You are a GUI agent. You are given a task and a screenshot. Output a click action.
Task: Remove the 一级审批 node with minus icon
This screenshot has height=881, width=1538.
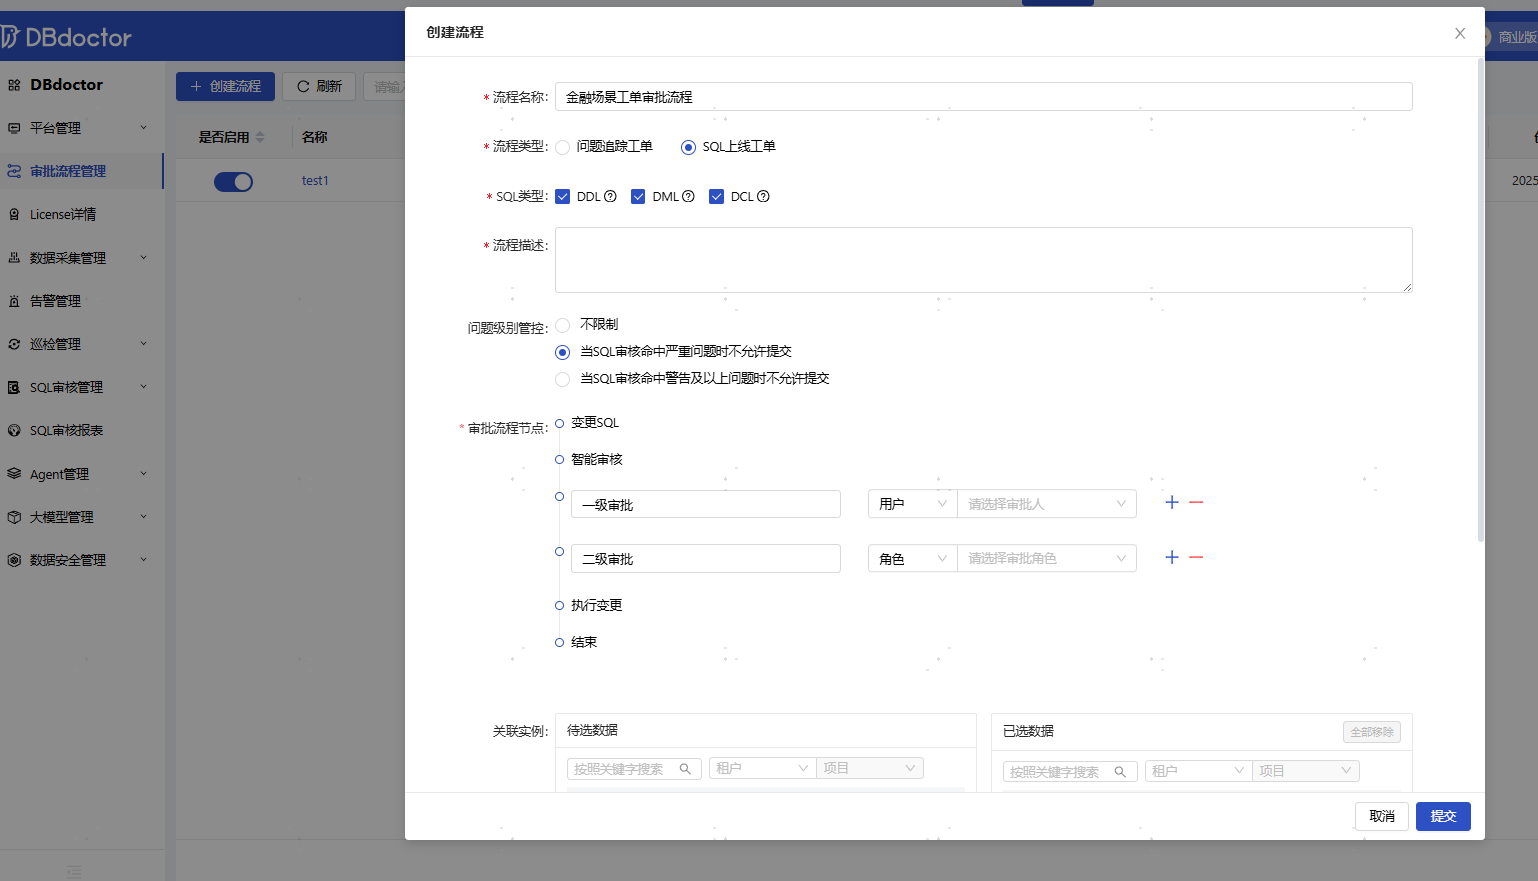1196,503
